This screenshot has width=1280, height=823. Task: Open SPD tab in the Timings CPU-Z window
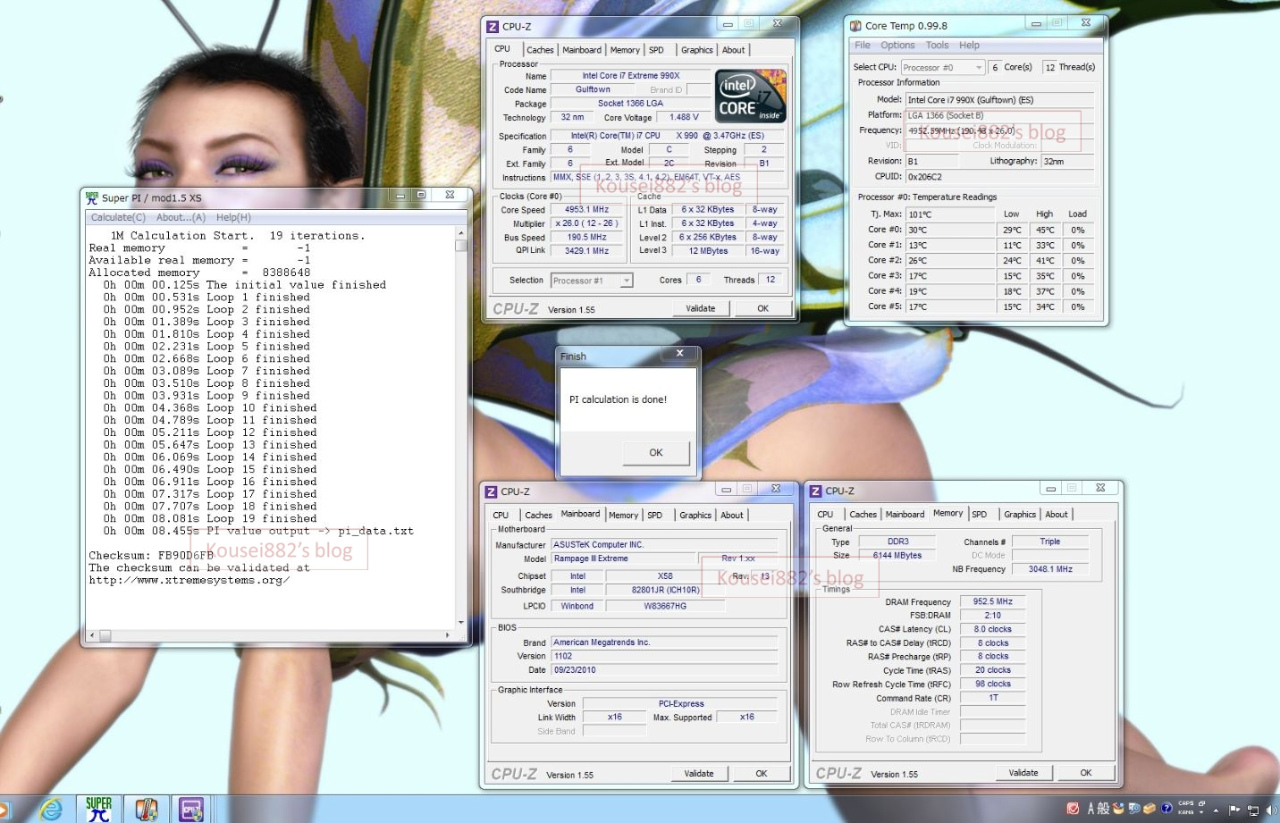coord(979,514)
